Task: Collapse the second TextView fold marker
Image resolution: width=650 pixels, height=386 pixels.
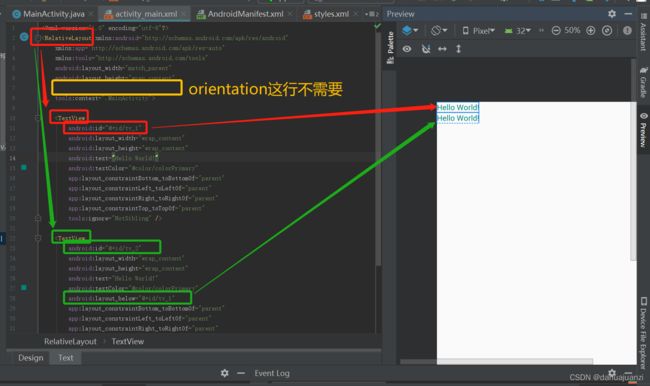Action: pyautogui.click(x=38, y=238)
